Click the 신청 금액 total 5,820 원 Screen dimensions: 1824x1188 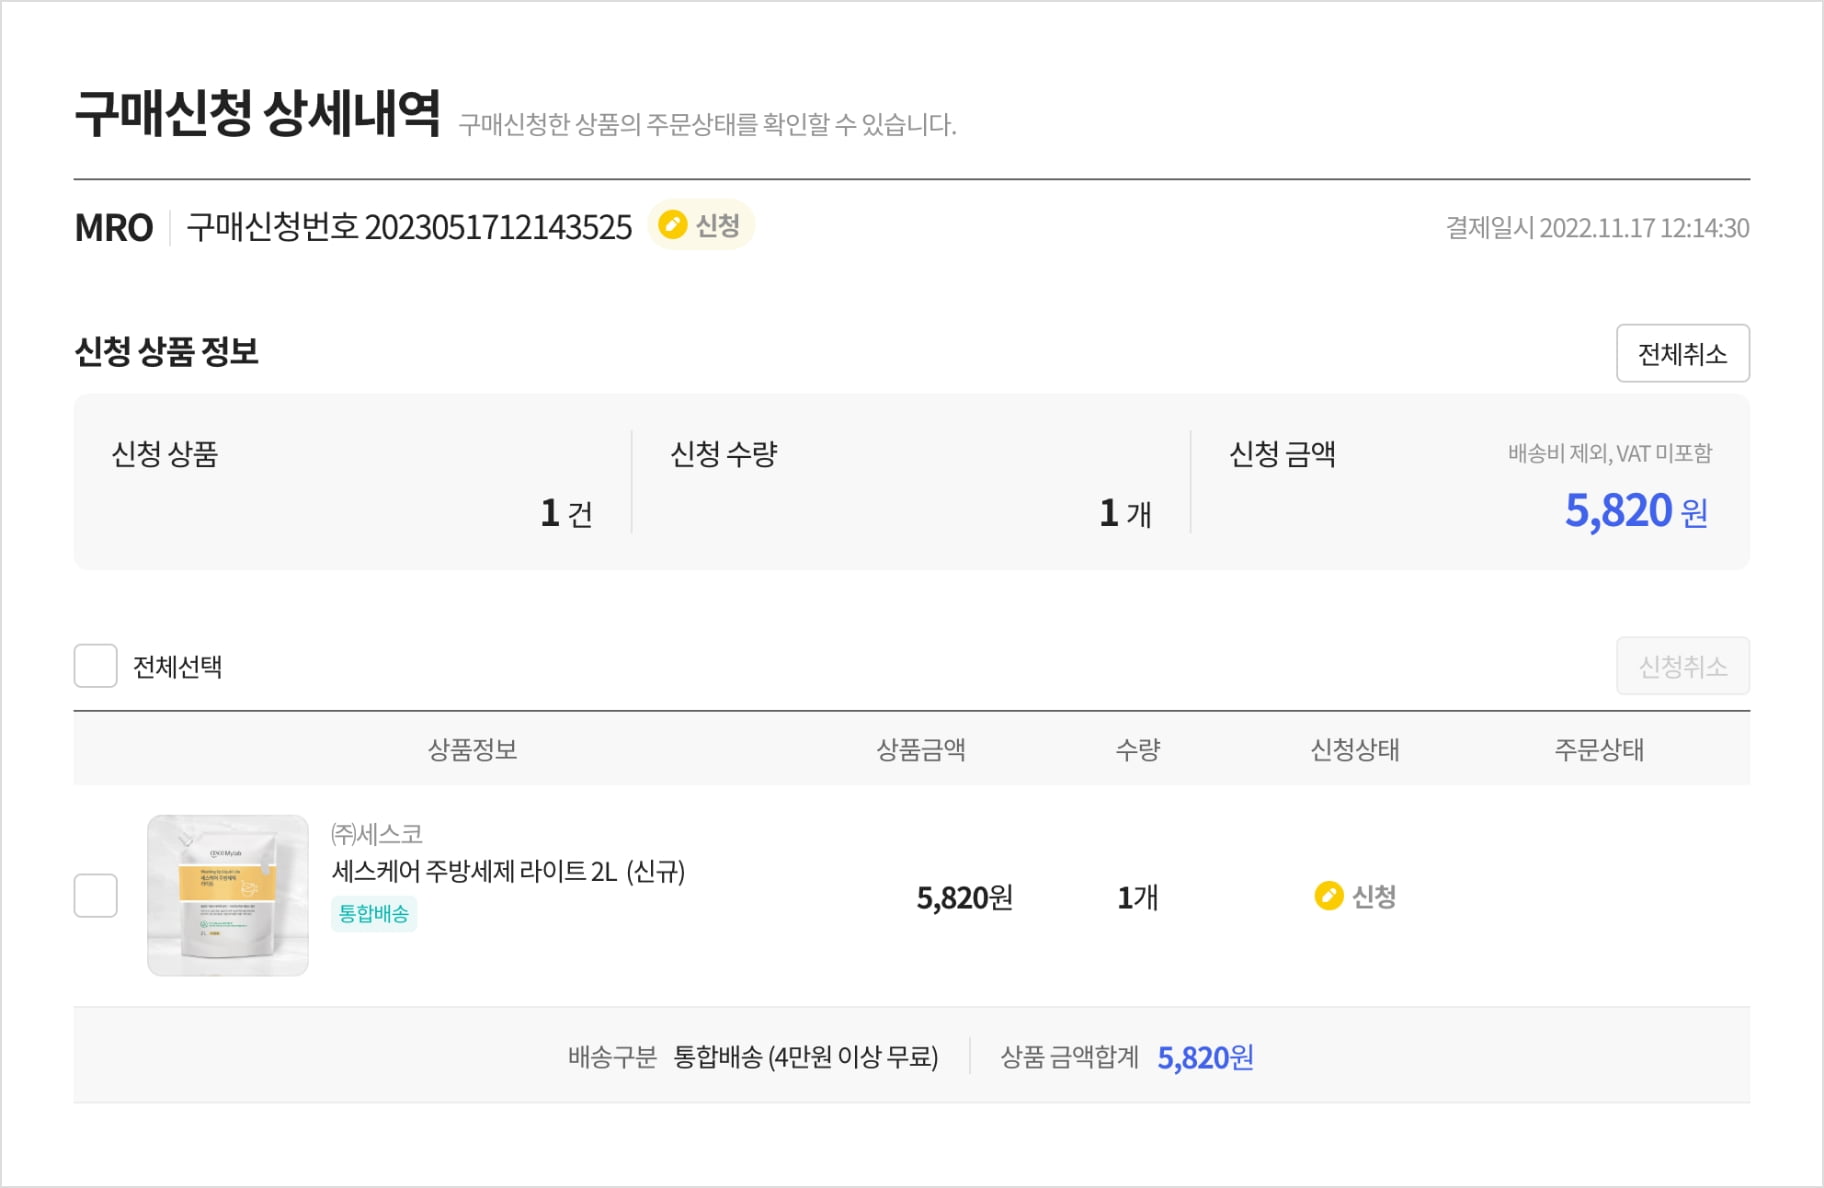coord(1636,511)
